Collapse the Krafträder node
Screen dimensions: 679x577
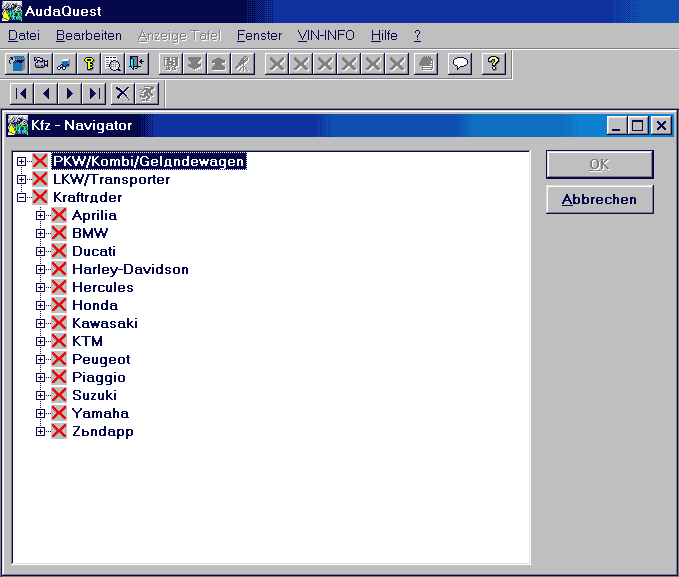pos(21,198)
